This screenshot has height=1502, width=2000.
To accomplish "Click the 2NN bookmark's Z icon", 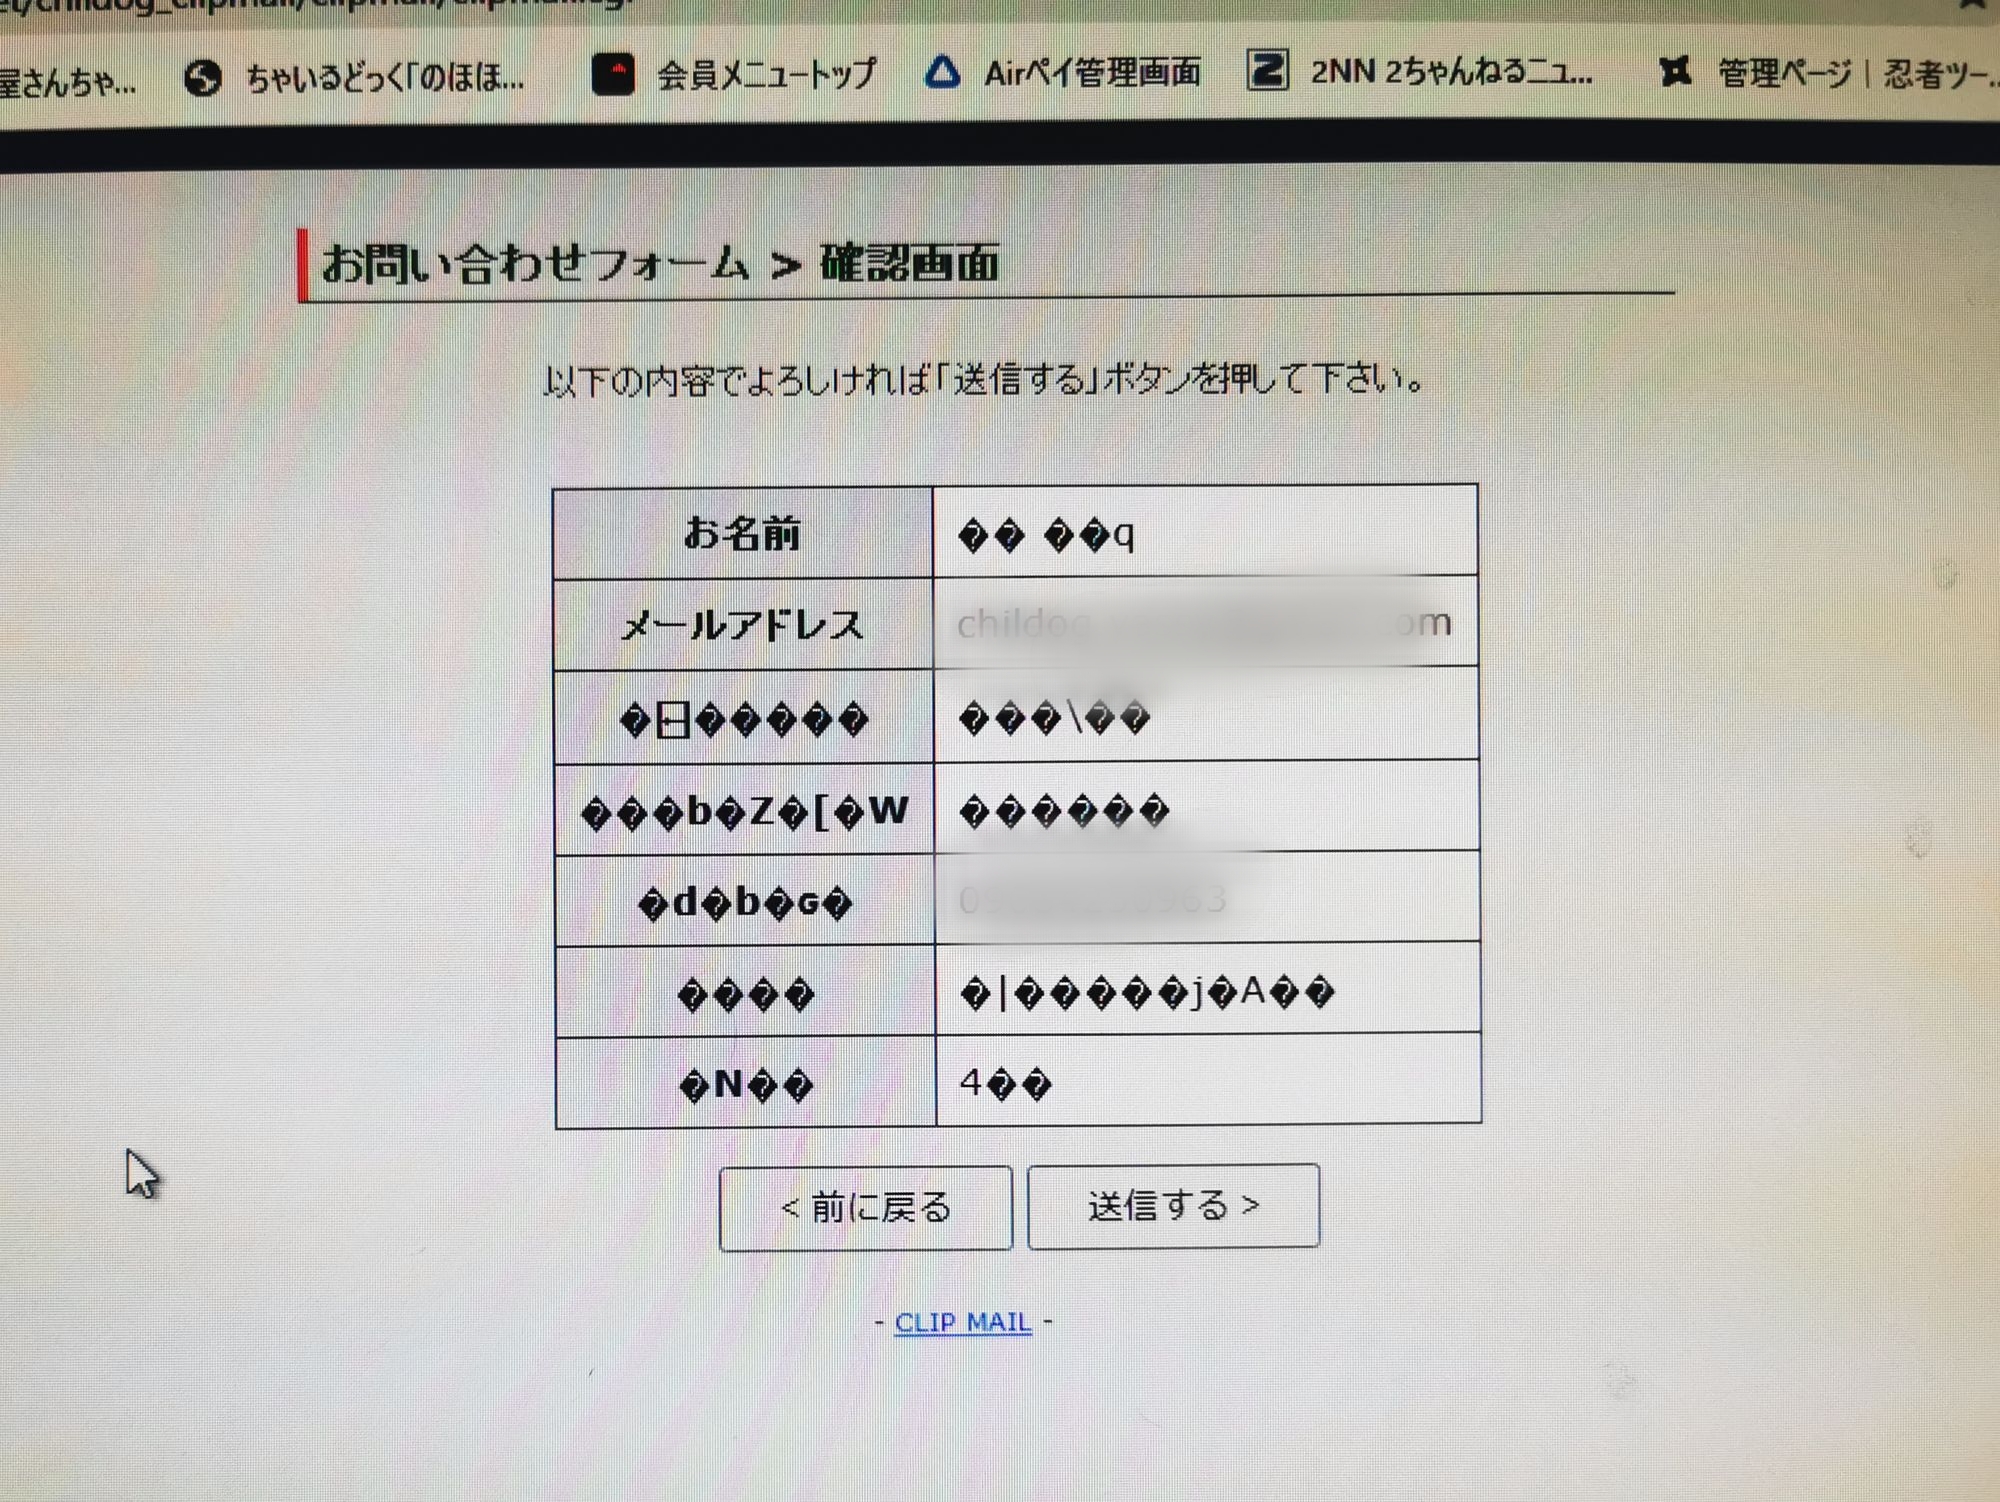I will tap(1267, 71).
